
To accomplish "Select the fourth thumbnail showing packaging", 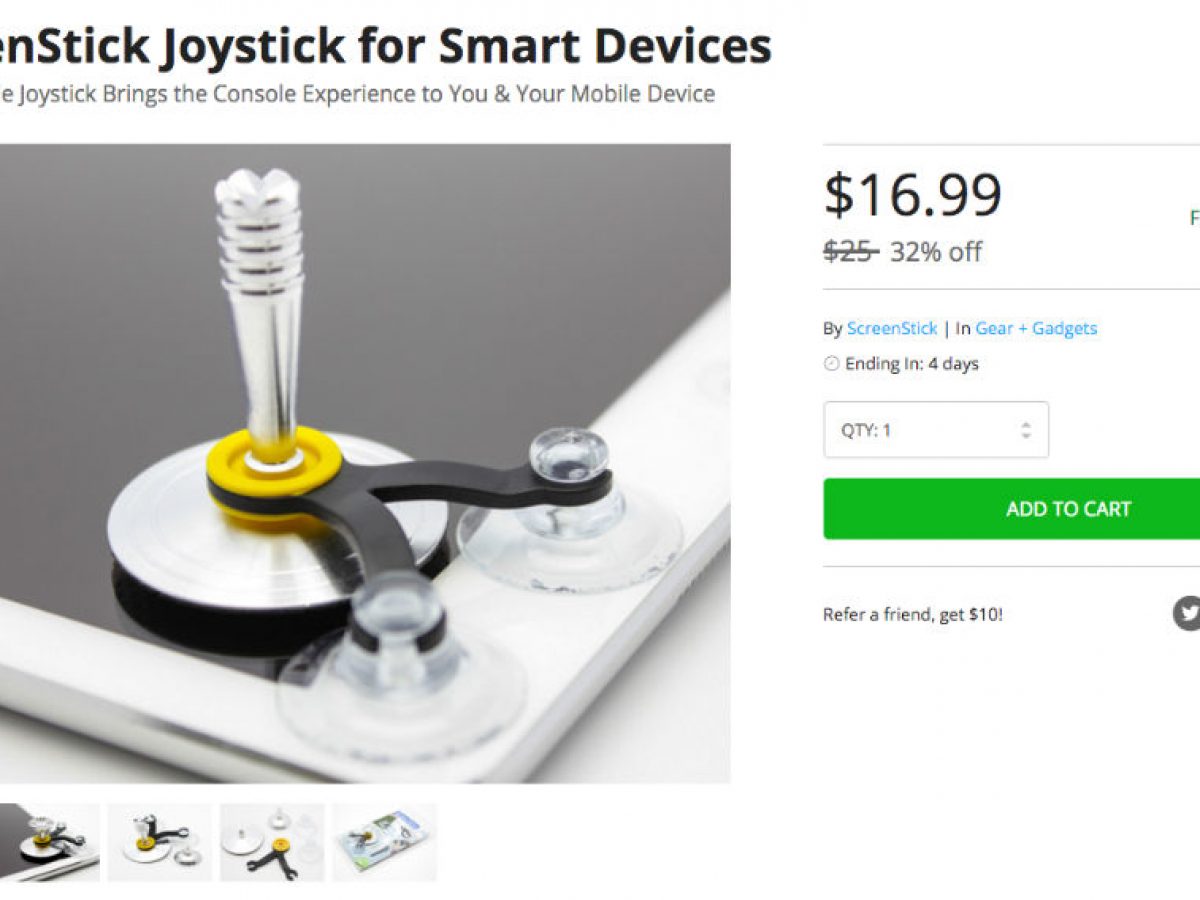I will click(385, 842).
